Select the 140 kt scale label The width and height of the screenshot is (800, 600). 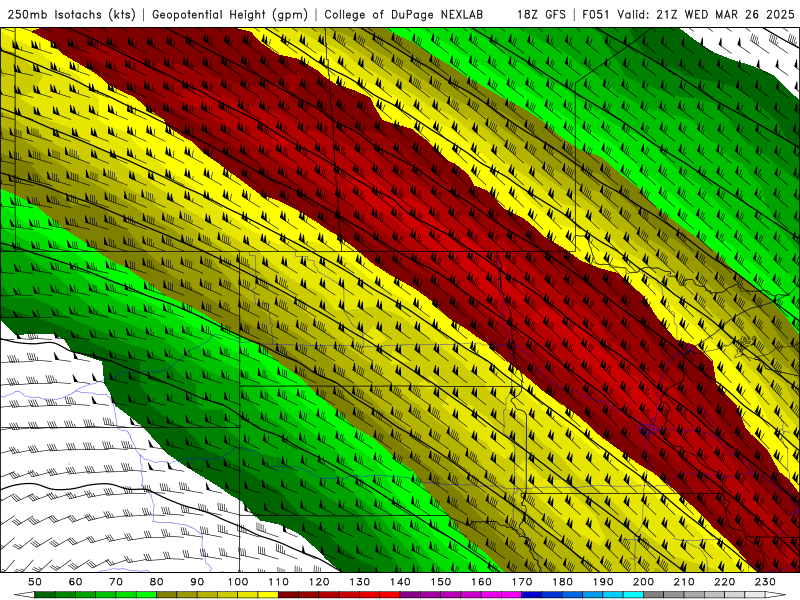point(400,582)
